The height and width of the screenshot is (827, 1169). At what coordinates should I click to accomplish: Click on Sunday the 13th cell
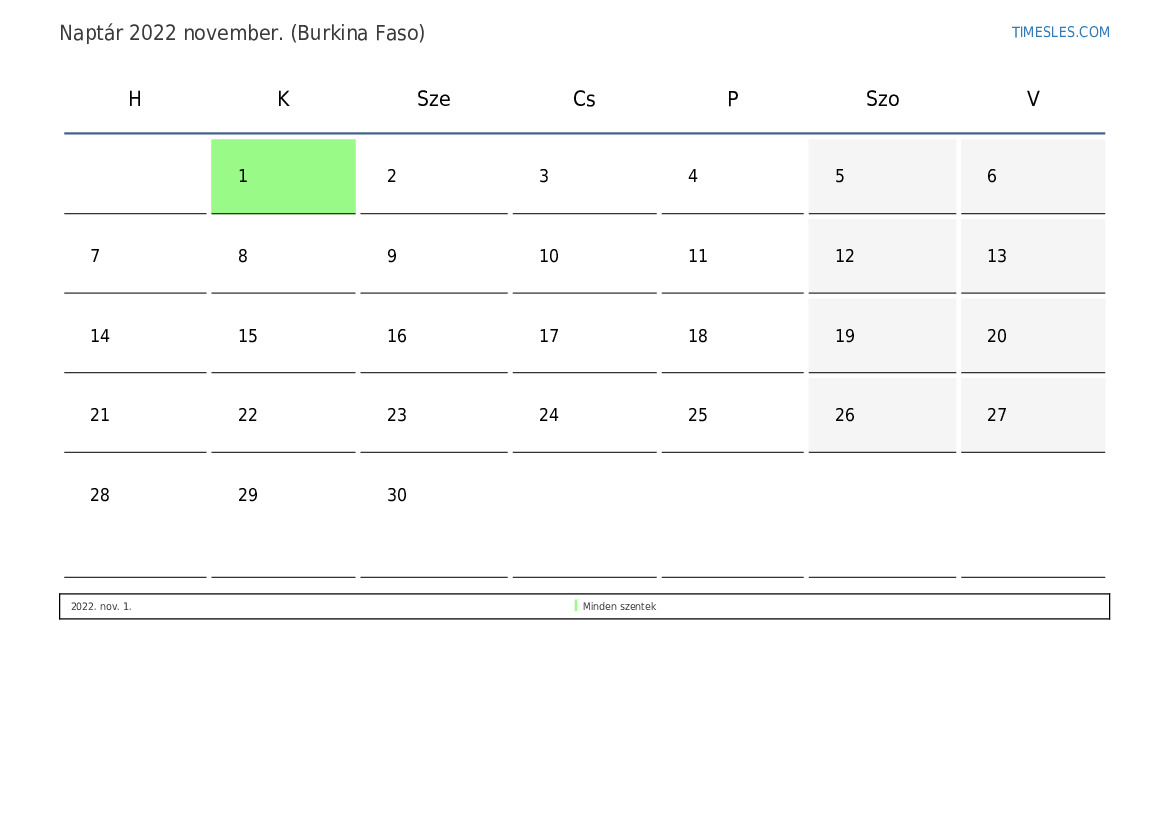1033,256
